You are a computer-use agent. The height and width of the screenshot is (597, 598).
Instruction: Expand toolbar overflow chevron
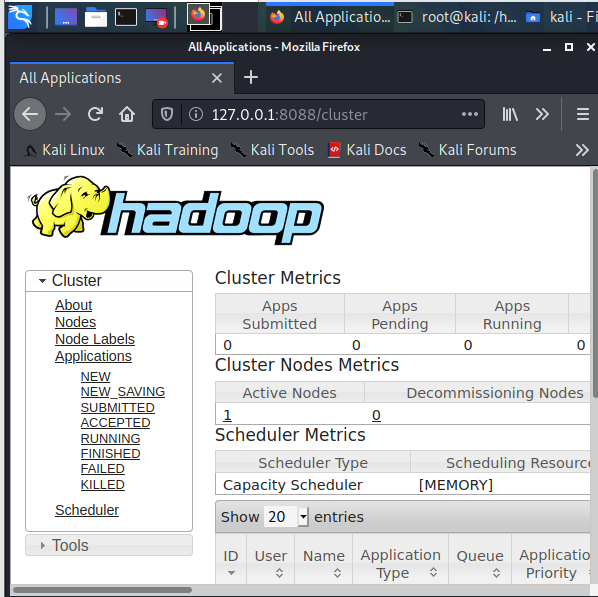click(x=542, y=114)
